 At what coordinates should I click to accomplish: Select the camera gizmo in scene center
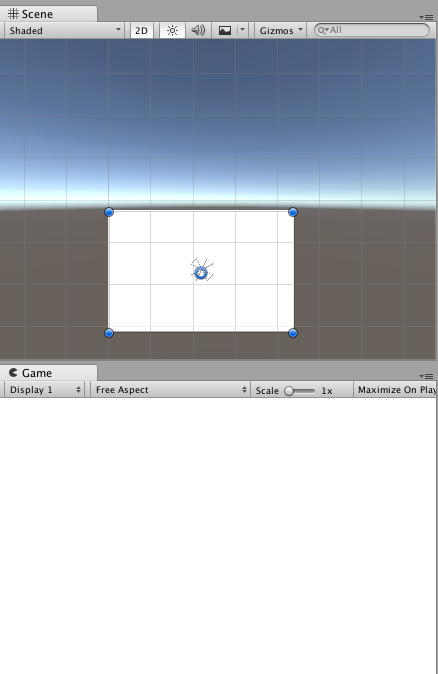pos(202,271)
